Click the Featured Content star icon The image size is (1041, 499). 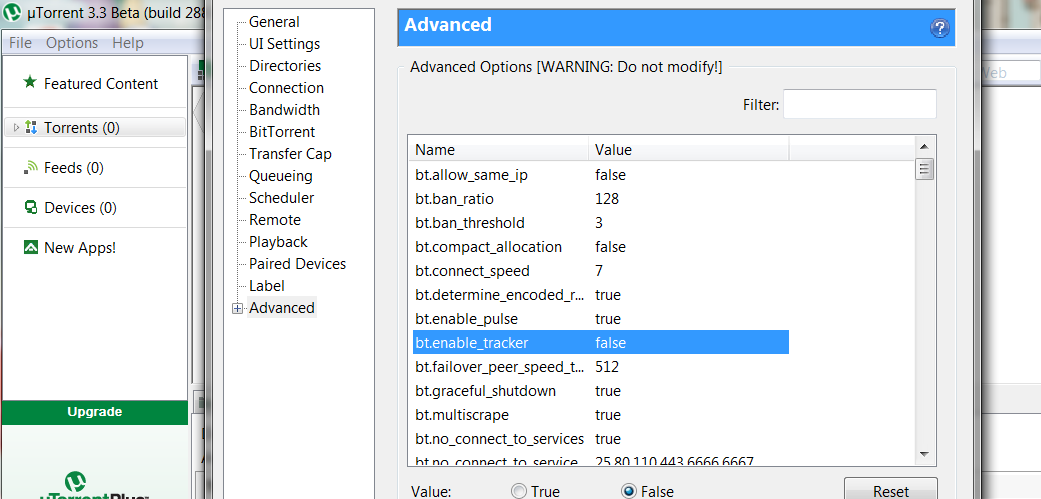tap(30, 82)
